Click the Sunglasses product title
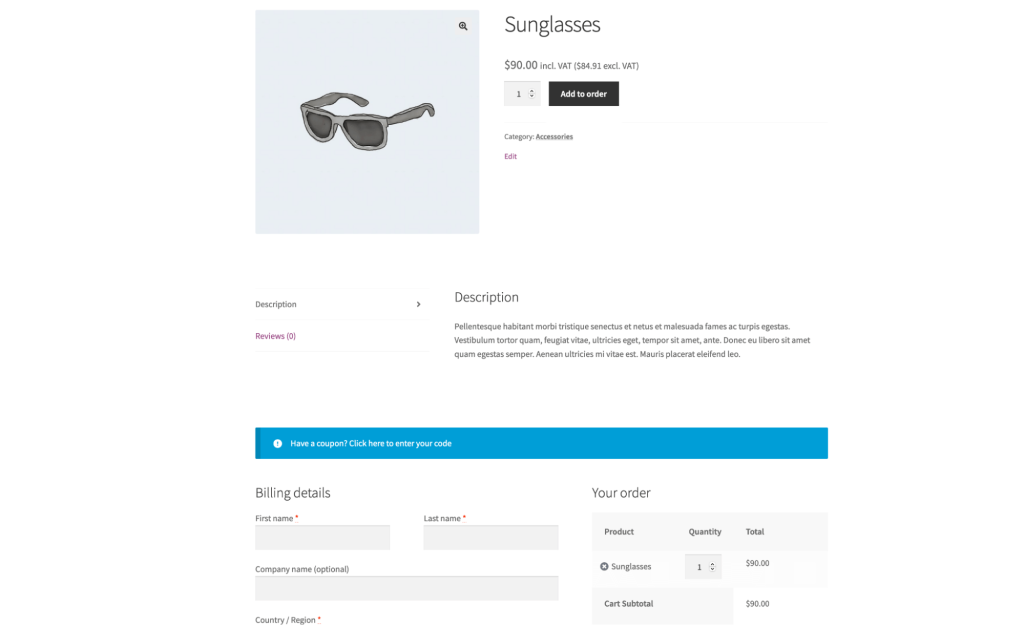 click(551, 24)
